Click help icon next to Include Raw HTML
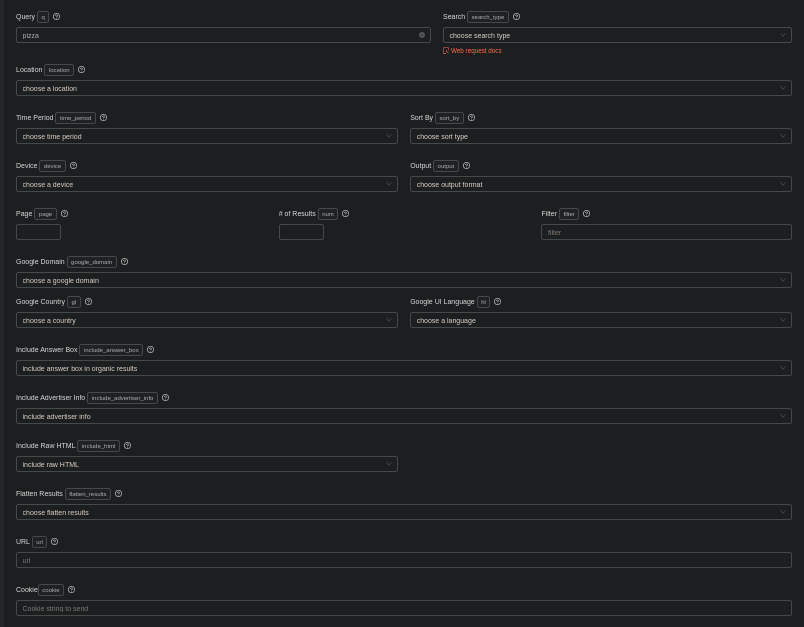The height and width of the screenshot is (627, 804). 127,446
